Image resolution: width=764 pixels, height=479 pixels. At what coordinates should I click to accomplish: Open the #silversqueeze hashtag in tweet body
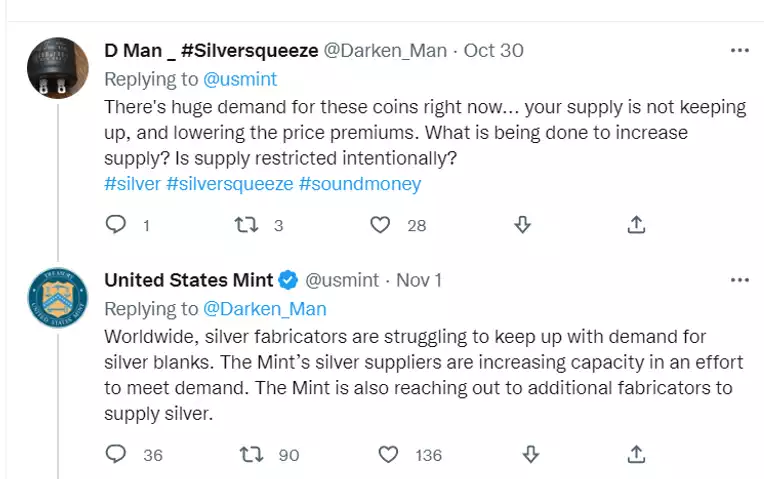[x=229, y=184]
